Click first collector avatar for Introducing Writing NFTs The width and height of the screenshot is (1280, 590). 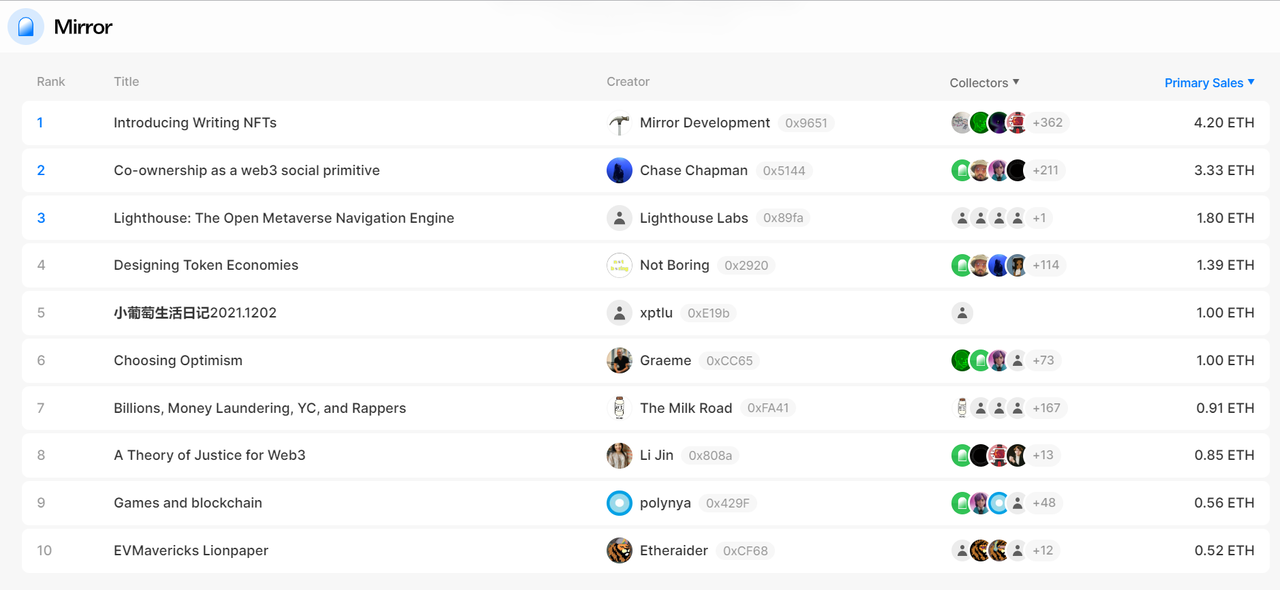pos(961,123)
